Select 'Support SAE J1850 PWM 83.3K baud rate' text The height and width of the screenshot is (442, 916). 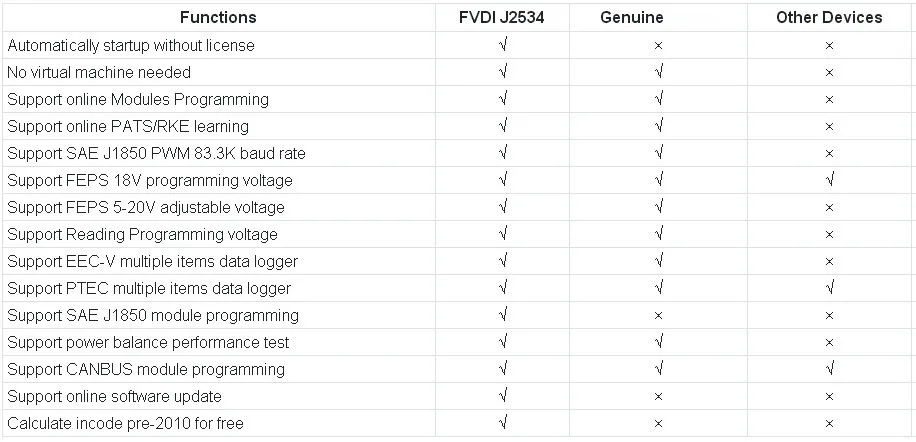pos(156,154)
